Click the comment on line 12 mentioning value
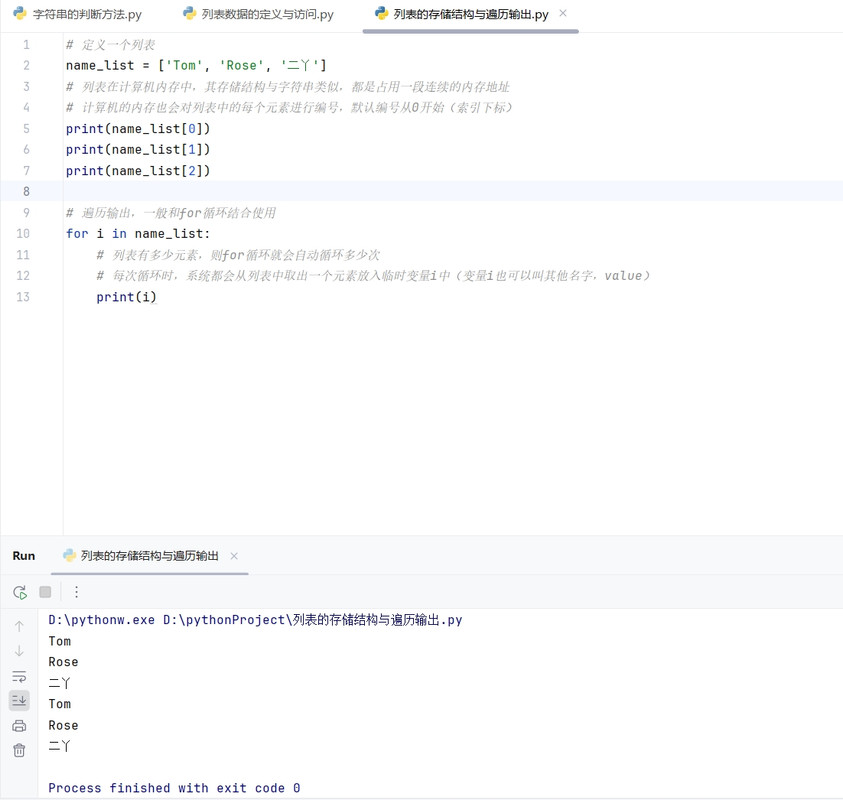 point(374,276)
